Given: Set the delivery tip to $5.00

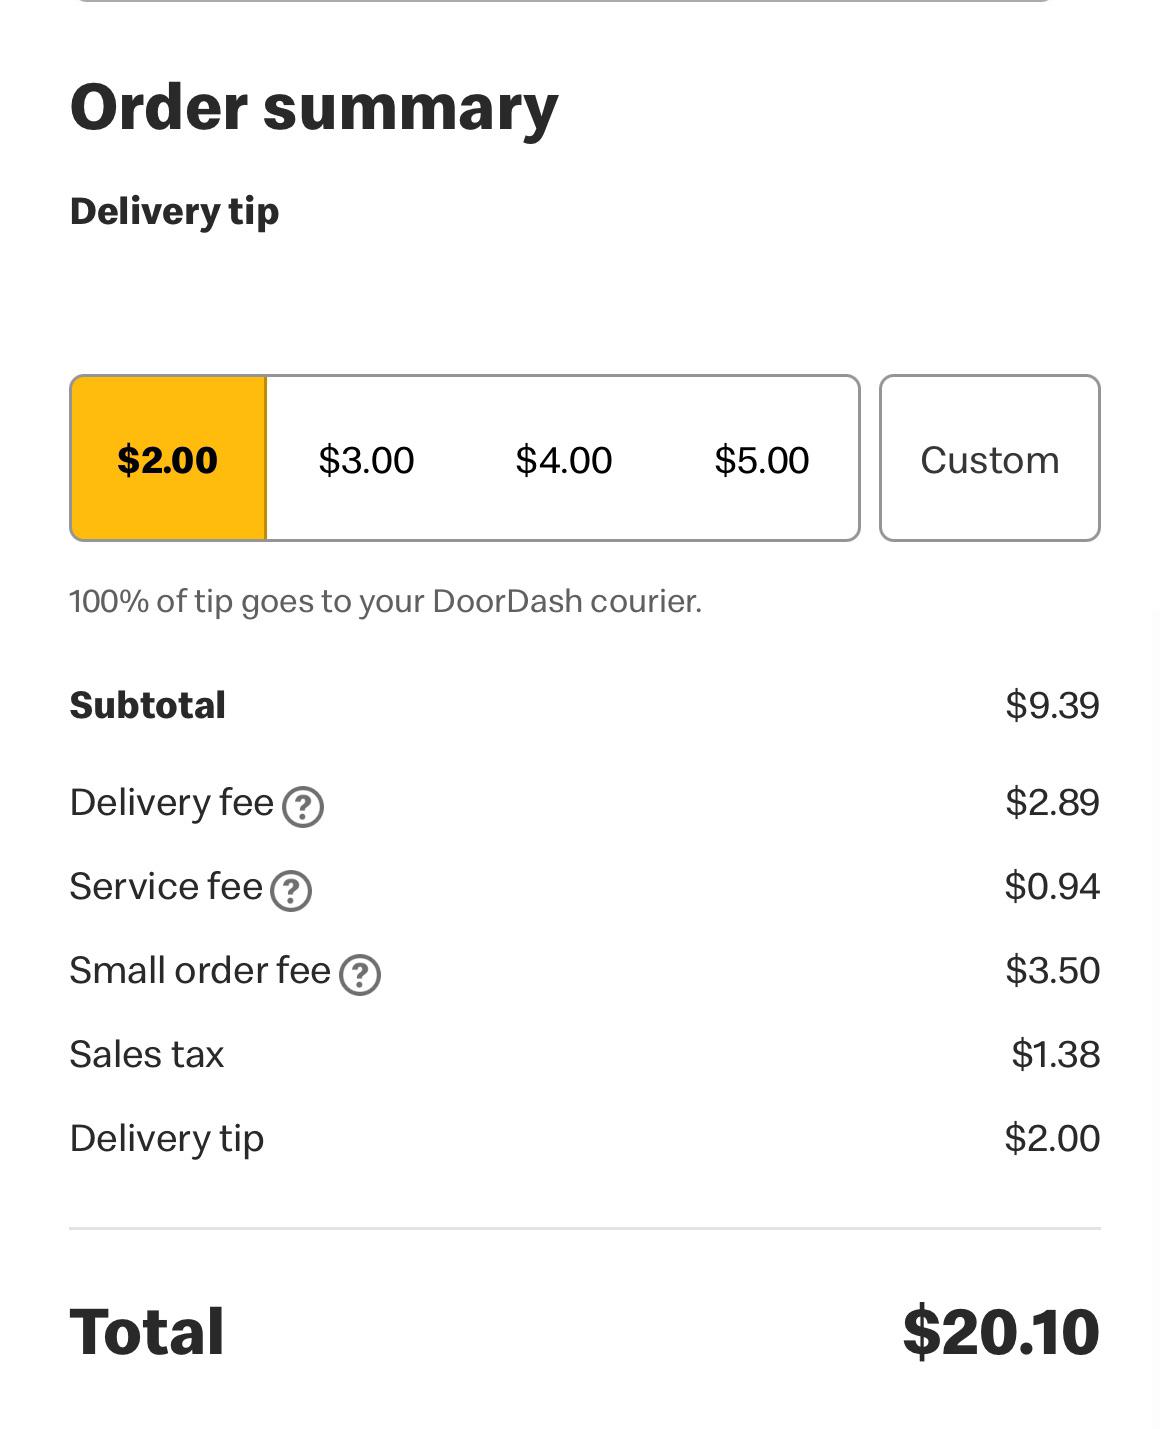Looking at the screenshot, I should tap(761, 459).
